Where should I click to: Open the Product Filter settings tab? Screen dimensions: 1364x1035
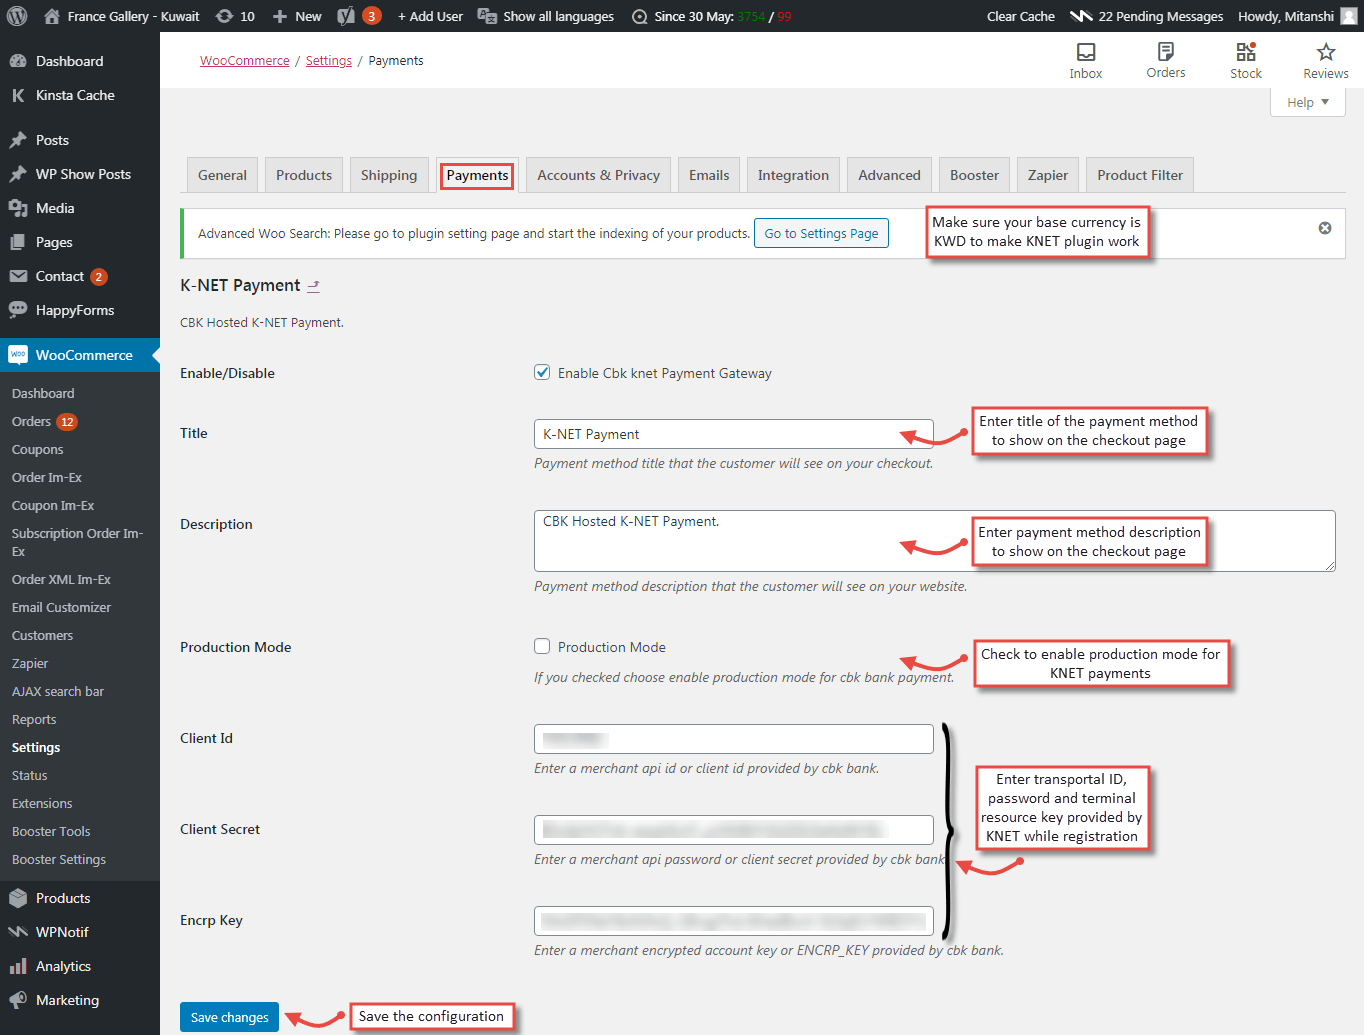click(1140, 175)
